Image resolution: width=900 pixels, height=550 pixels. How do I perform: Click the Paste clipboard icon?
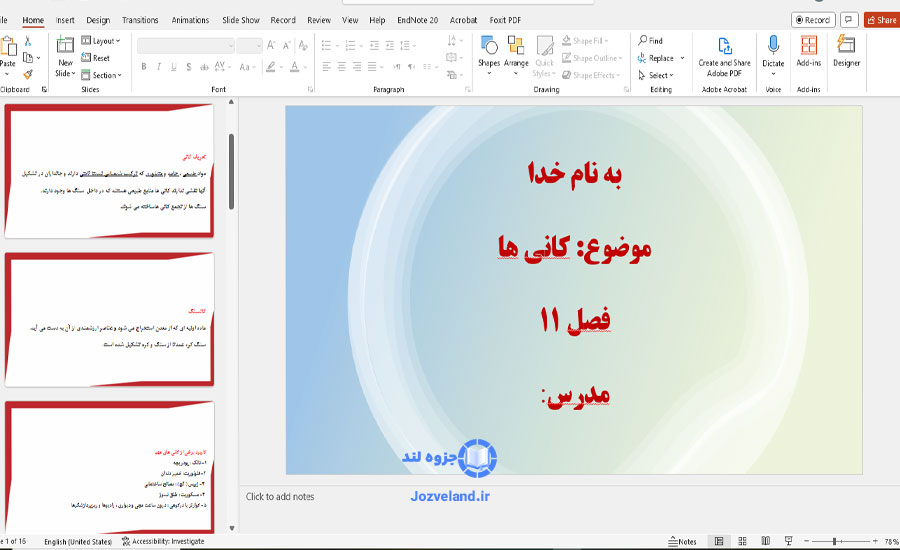pos(8,46)
